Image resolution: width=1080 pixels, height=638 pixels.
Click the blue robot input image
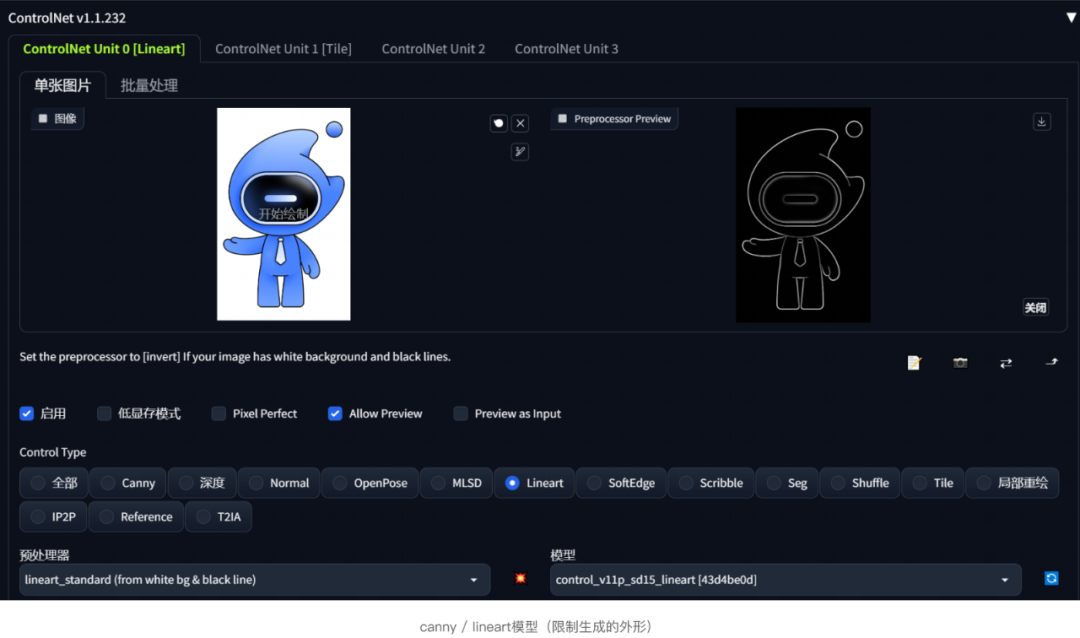[x=283, y=214]
